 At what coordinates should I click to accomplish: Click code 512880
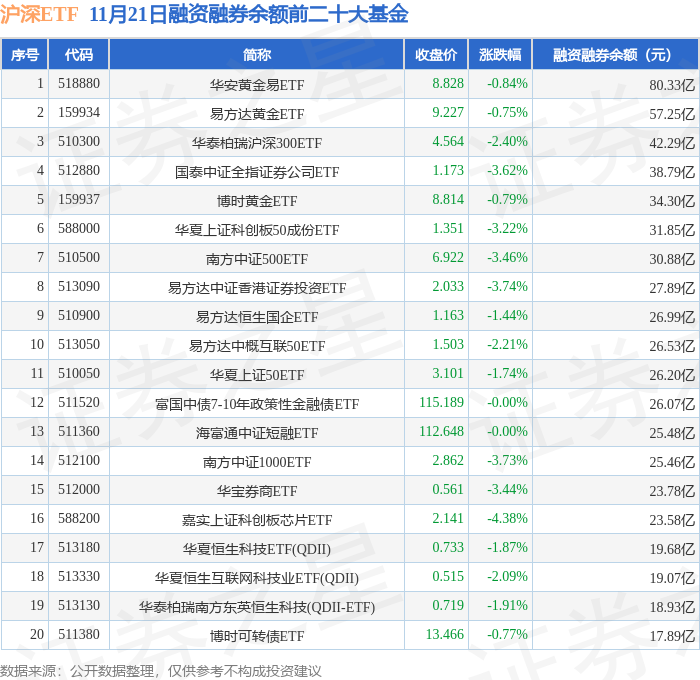(79, 171)
